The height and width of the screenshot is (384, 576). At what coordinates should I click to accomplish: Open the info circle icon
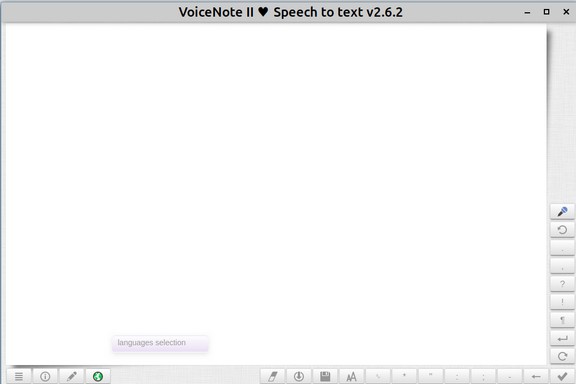coord(45,376)
